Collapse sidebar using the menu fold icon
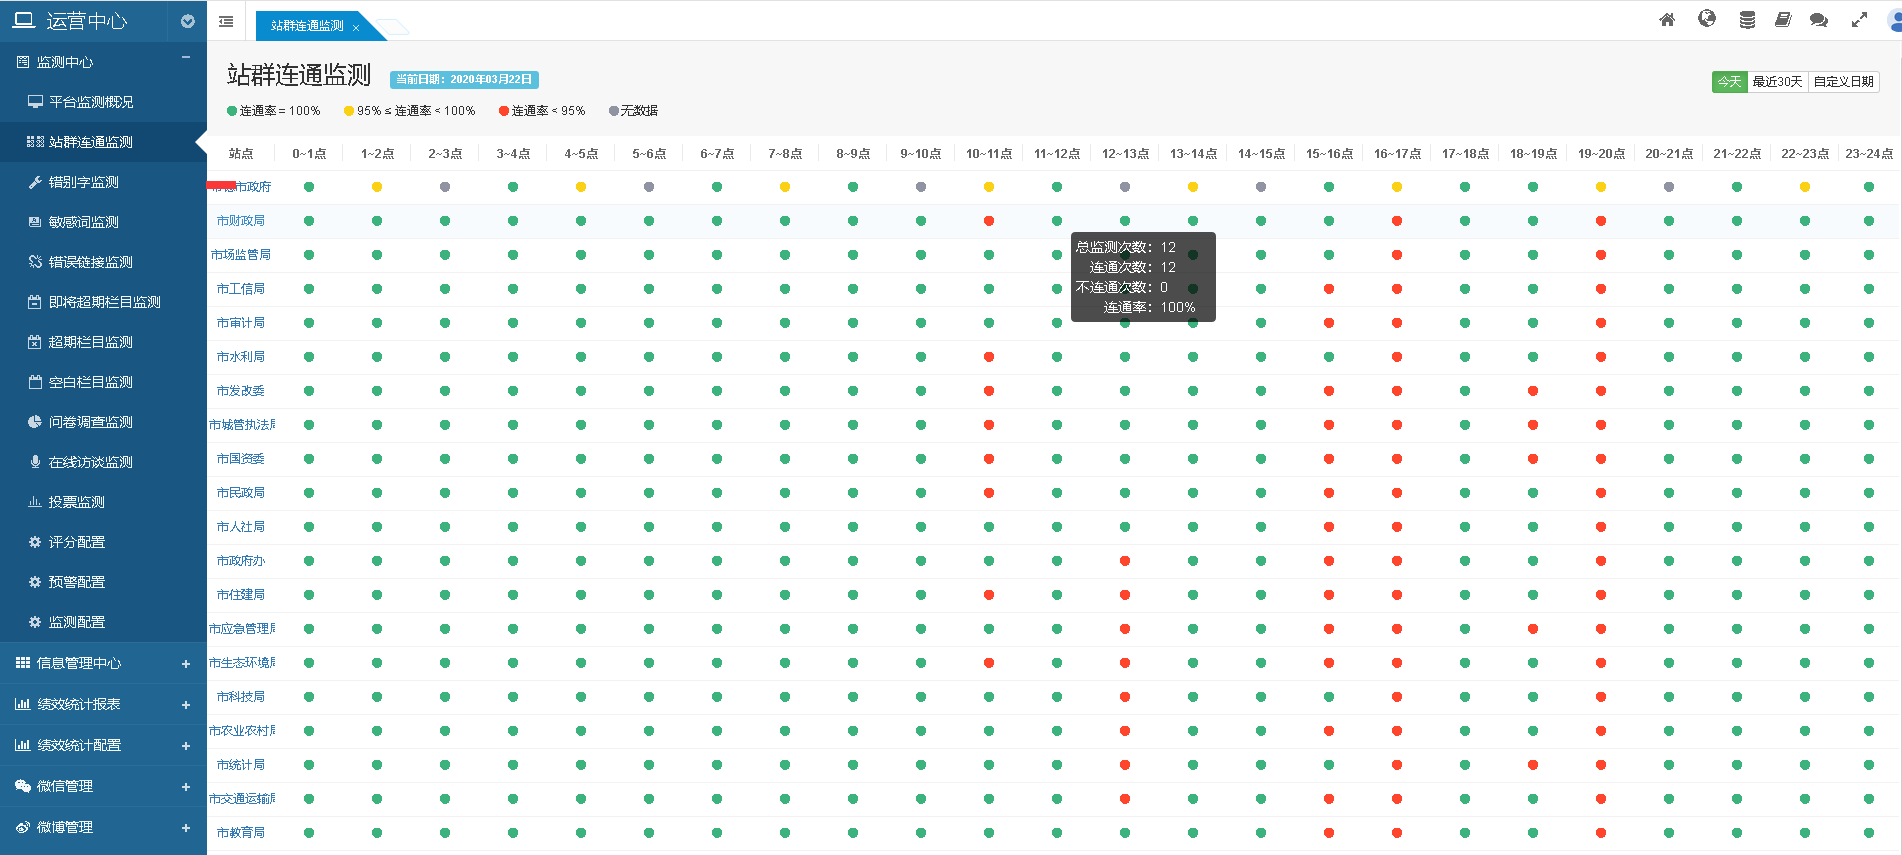The image size is (1902, 855). pos(226,21)
